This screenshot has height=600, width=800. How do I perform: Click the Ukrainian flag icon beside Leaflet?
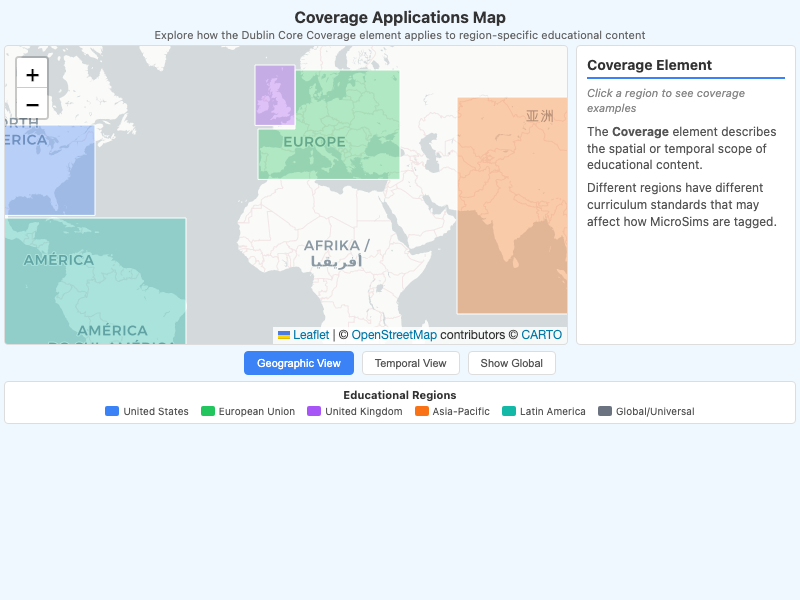tap(283, 334)
